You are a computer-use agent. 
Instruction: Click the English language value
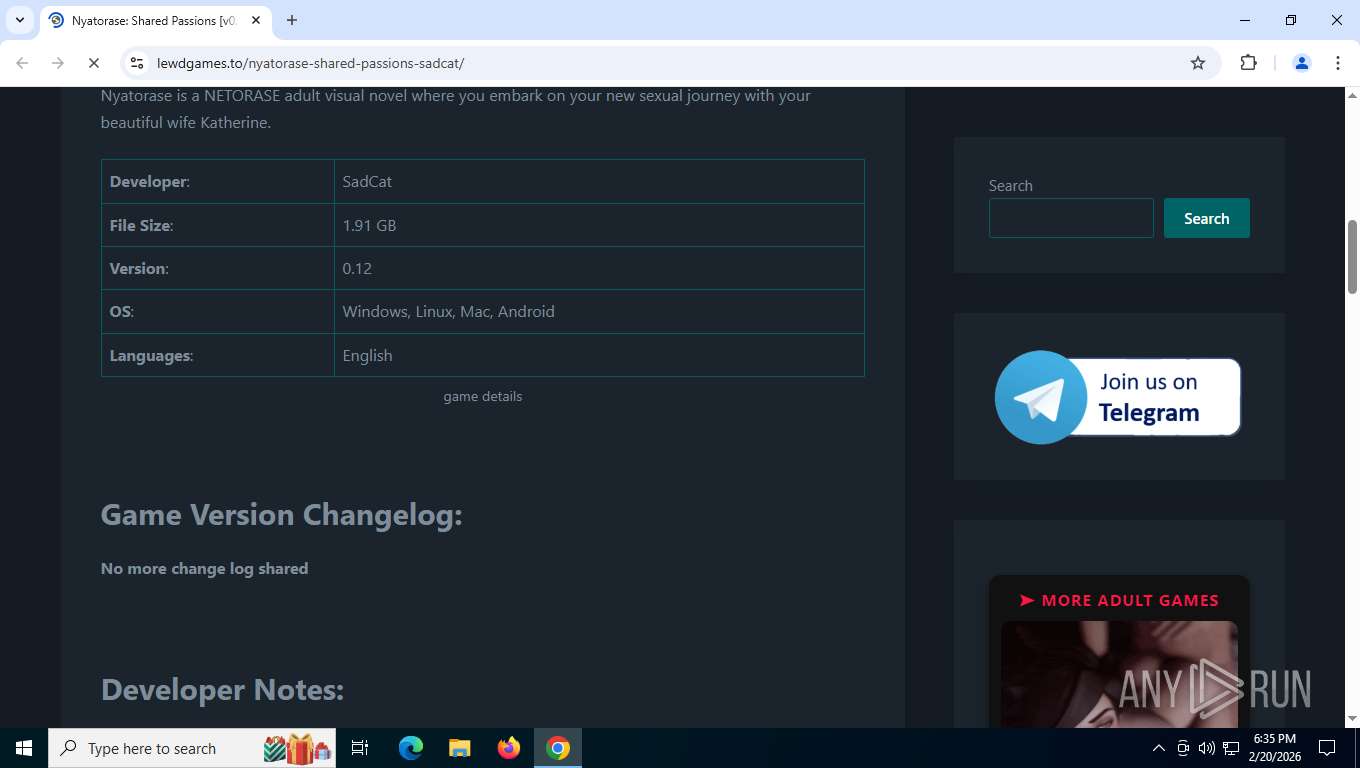point(367,355)
